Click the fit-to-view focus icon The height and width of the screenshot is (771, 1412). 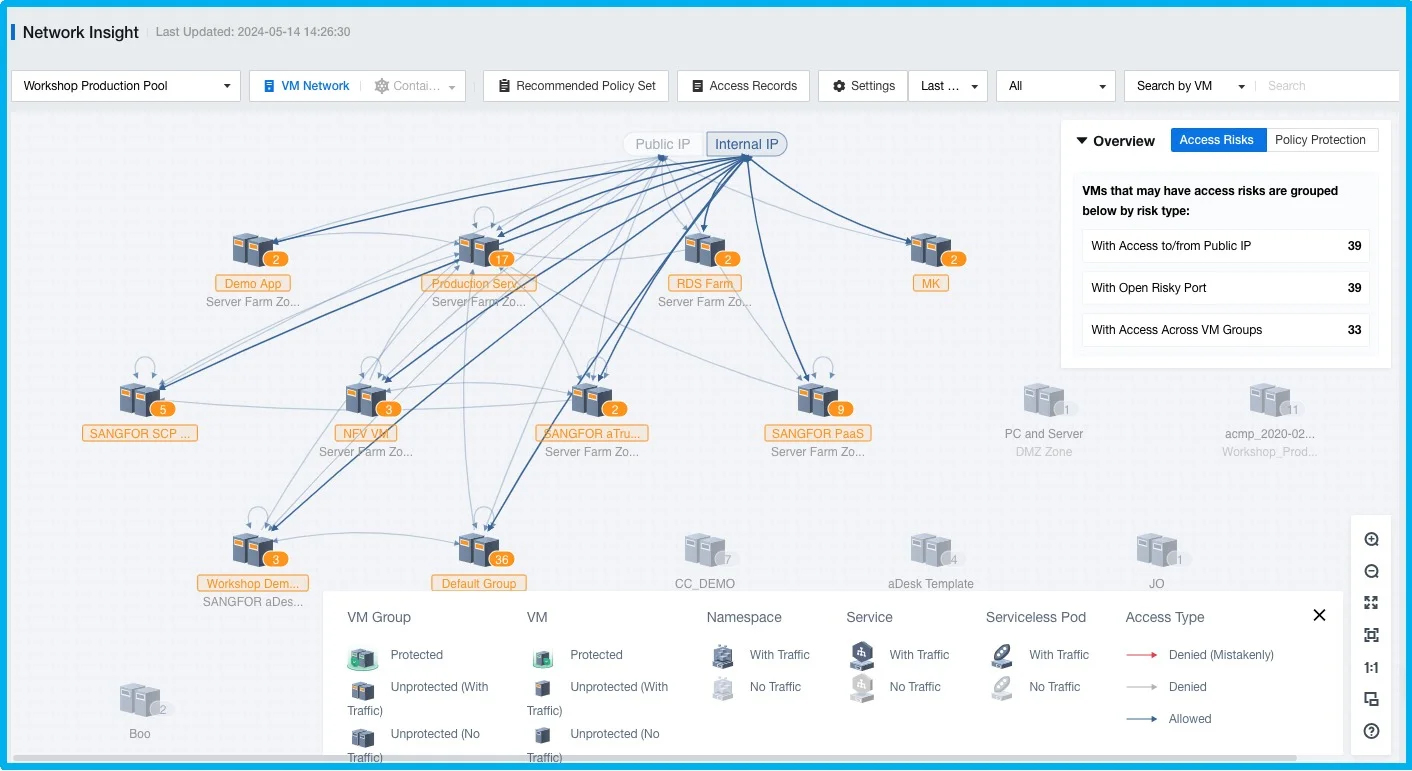pos(1371,634)
